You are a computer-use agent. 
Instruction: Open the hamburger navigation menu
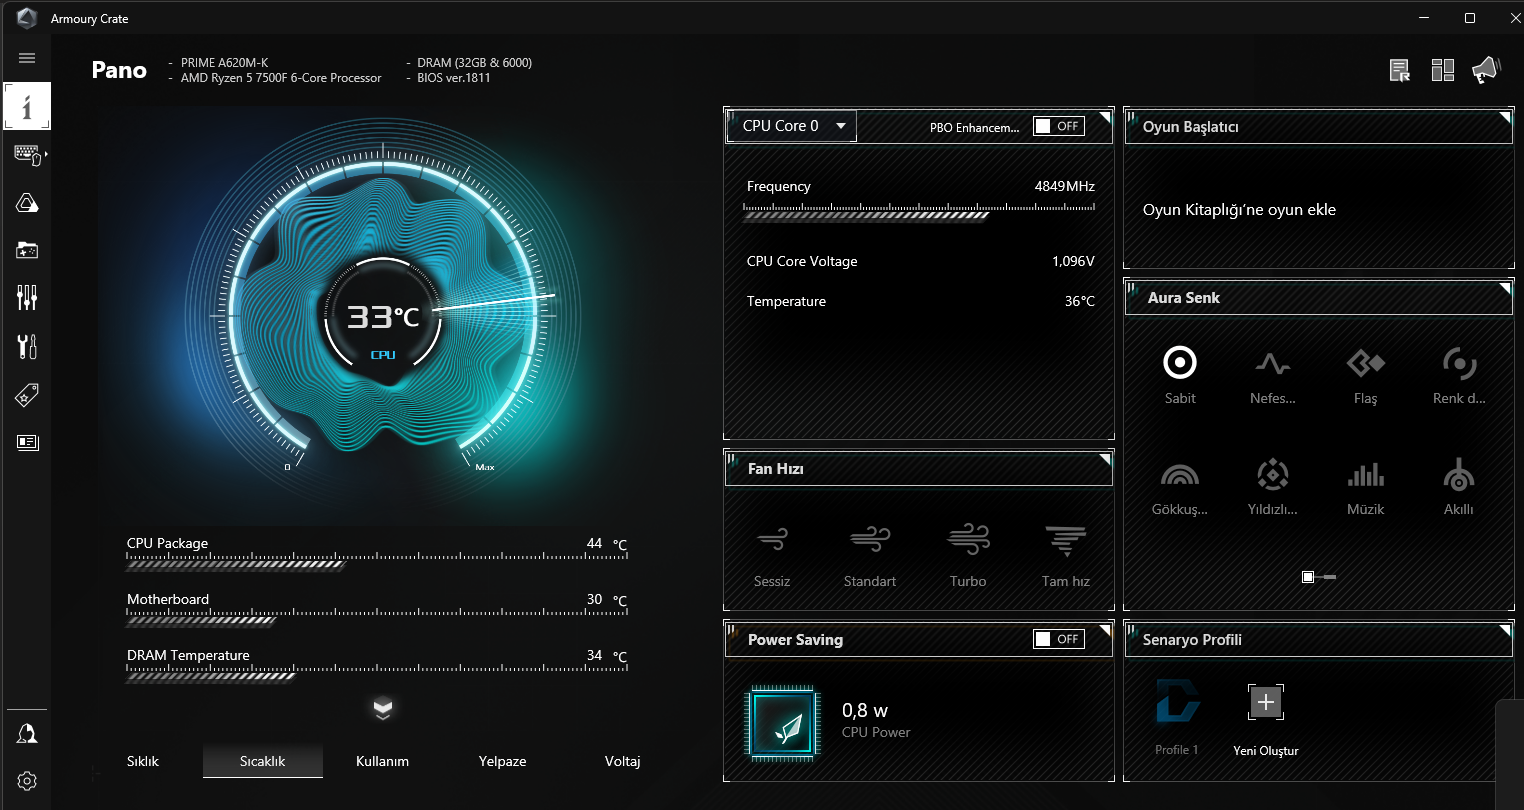click(x=27, y=58)
